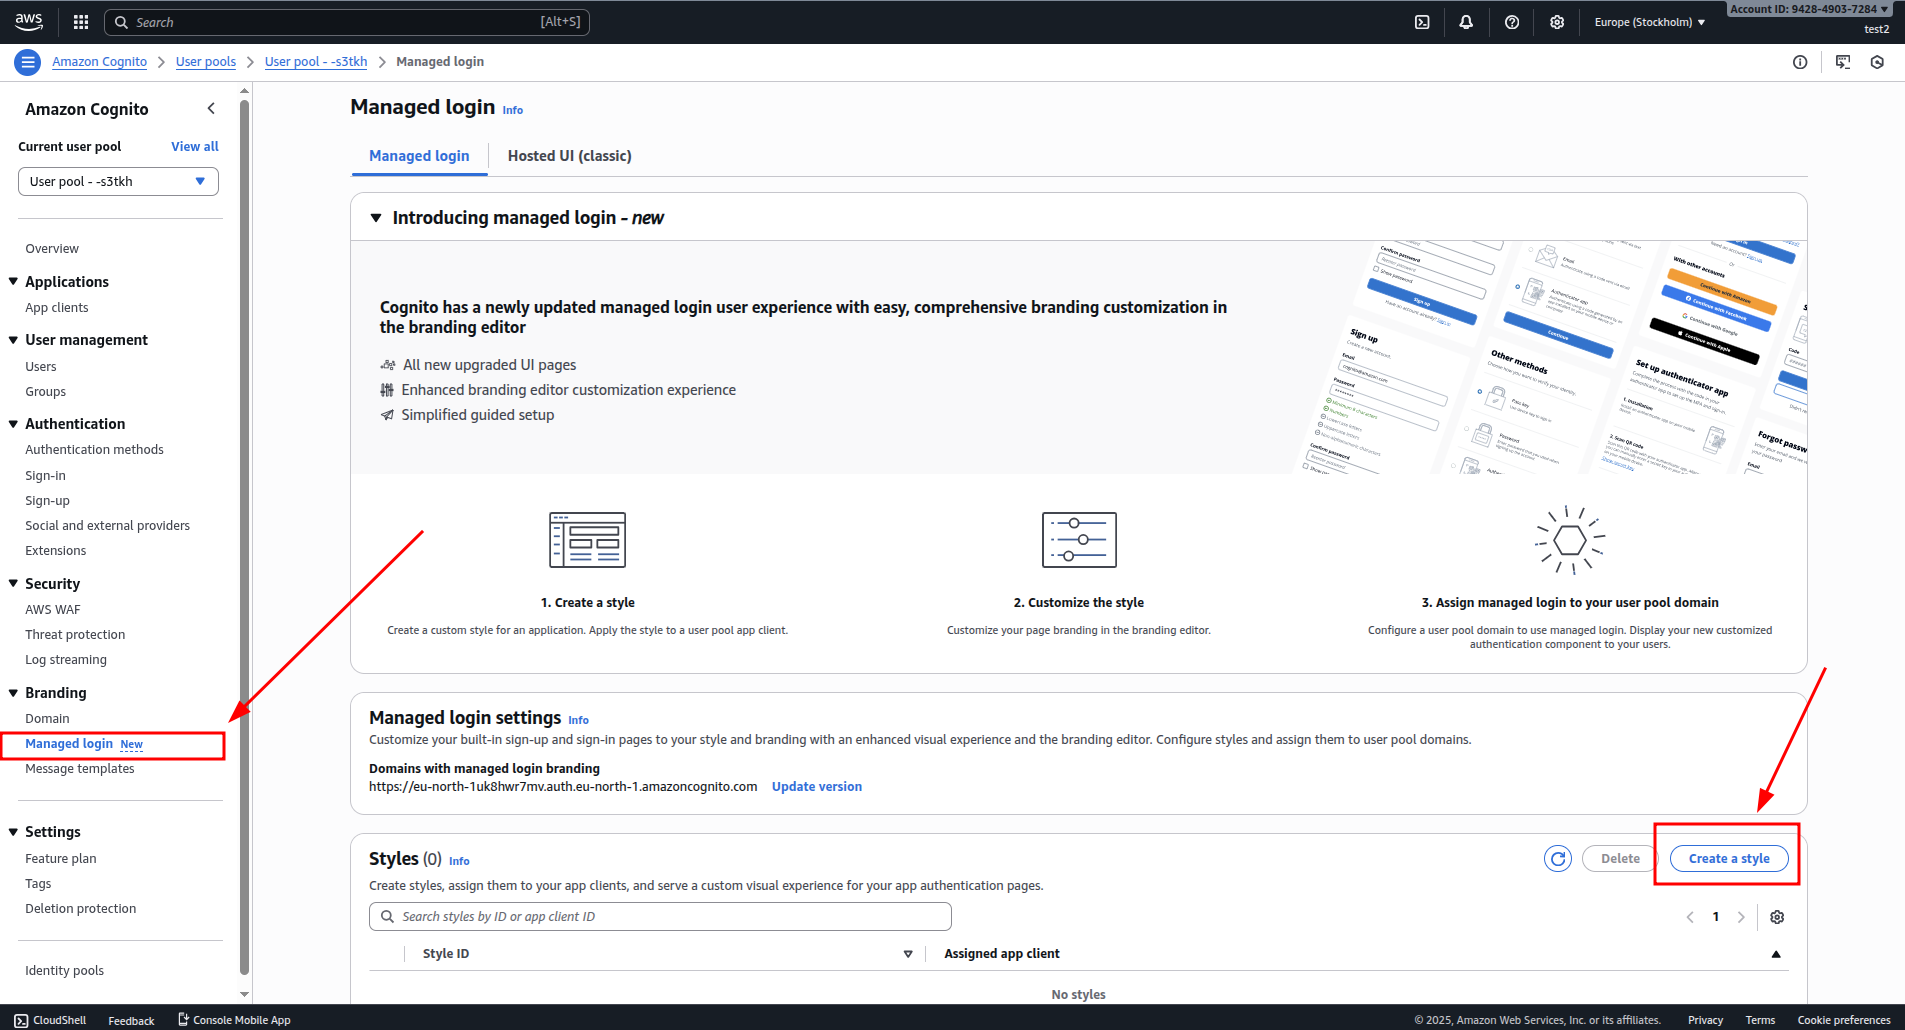The height and width of the screenshot is (1030, 1905).
Task: Focus the Search styles by ID field
Action: pyautogui.click(x=660, y=917)
